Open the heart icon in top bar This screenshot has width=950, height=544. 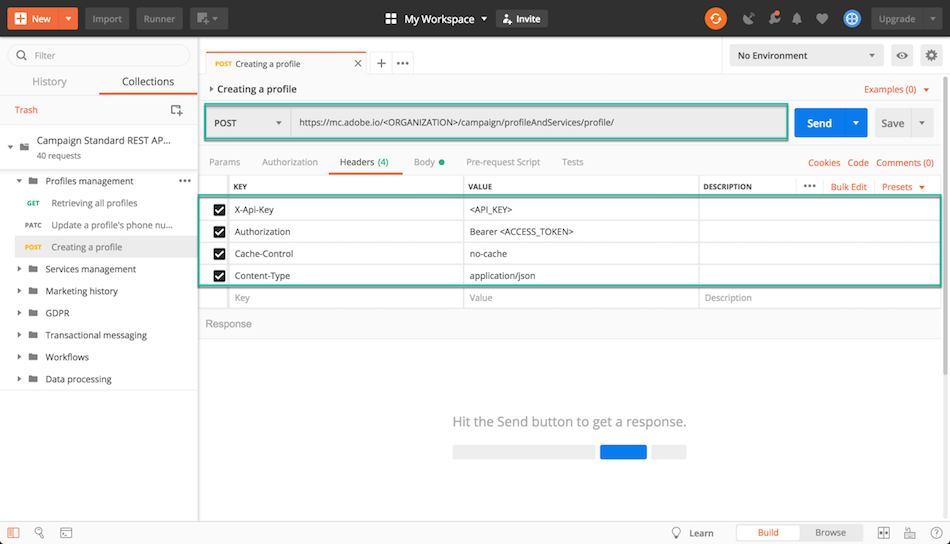tap(822, 18)
